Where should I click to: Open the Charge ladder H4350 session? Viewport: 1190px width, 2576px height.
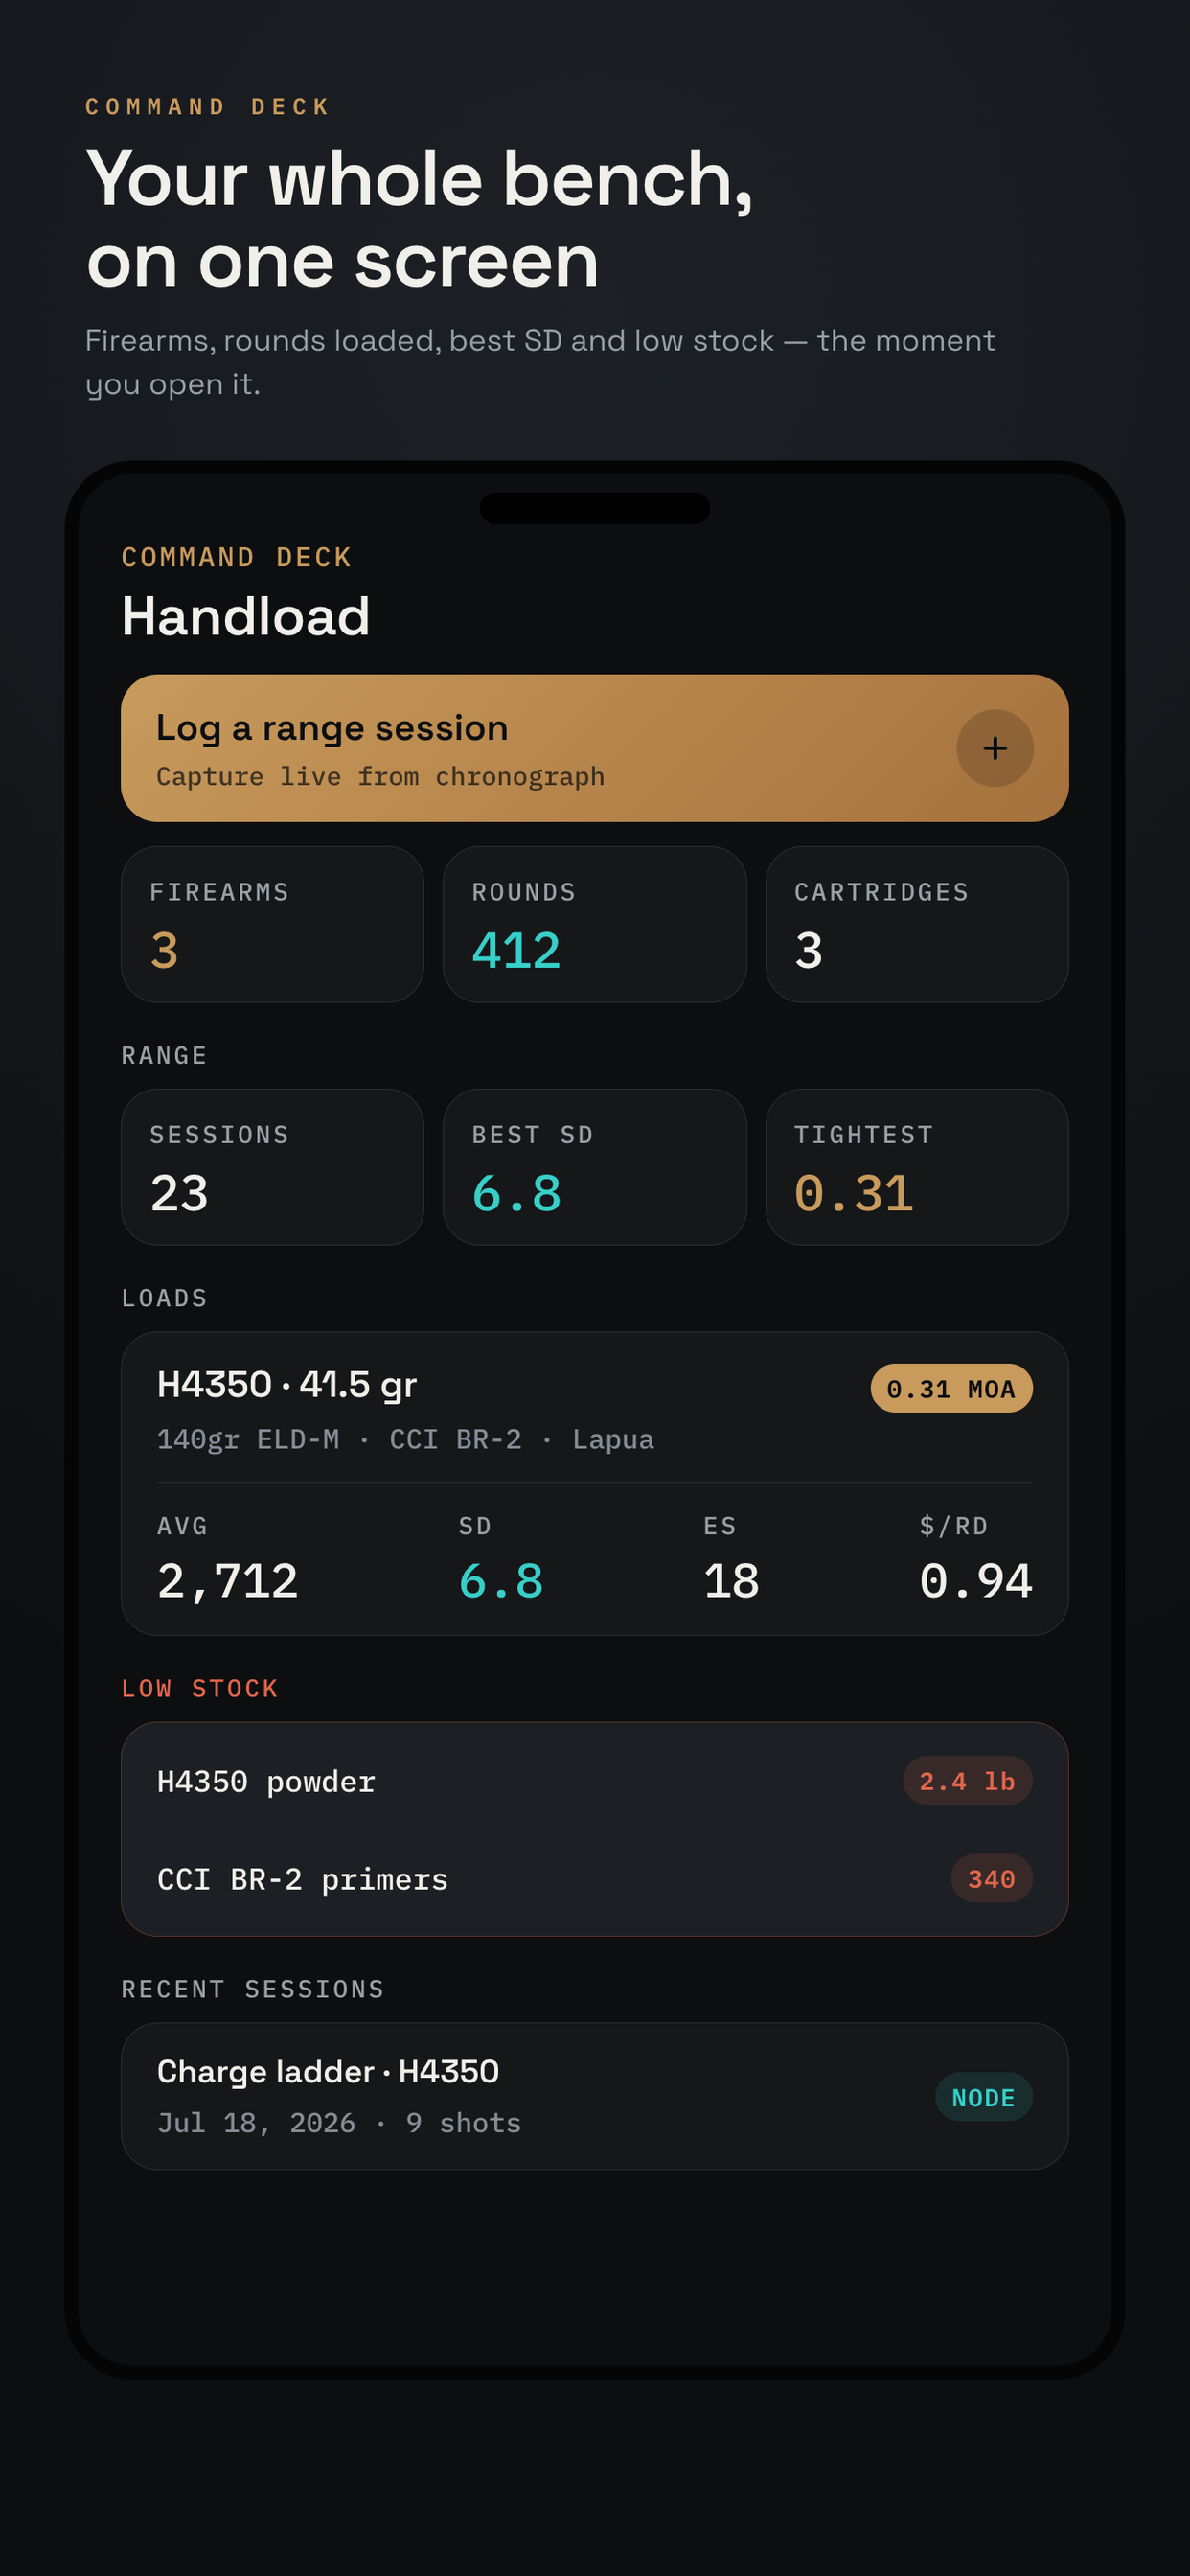tap(594, 2096)
